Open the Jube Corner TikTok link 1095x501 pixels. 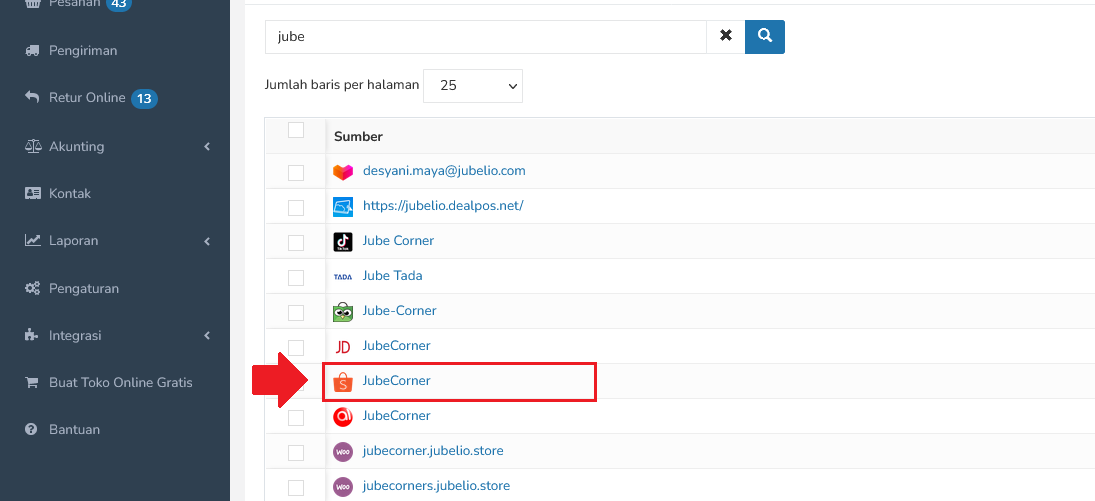[x=398, y=240]
